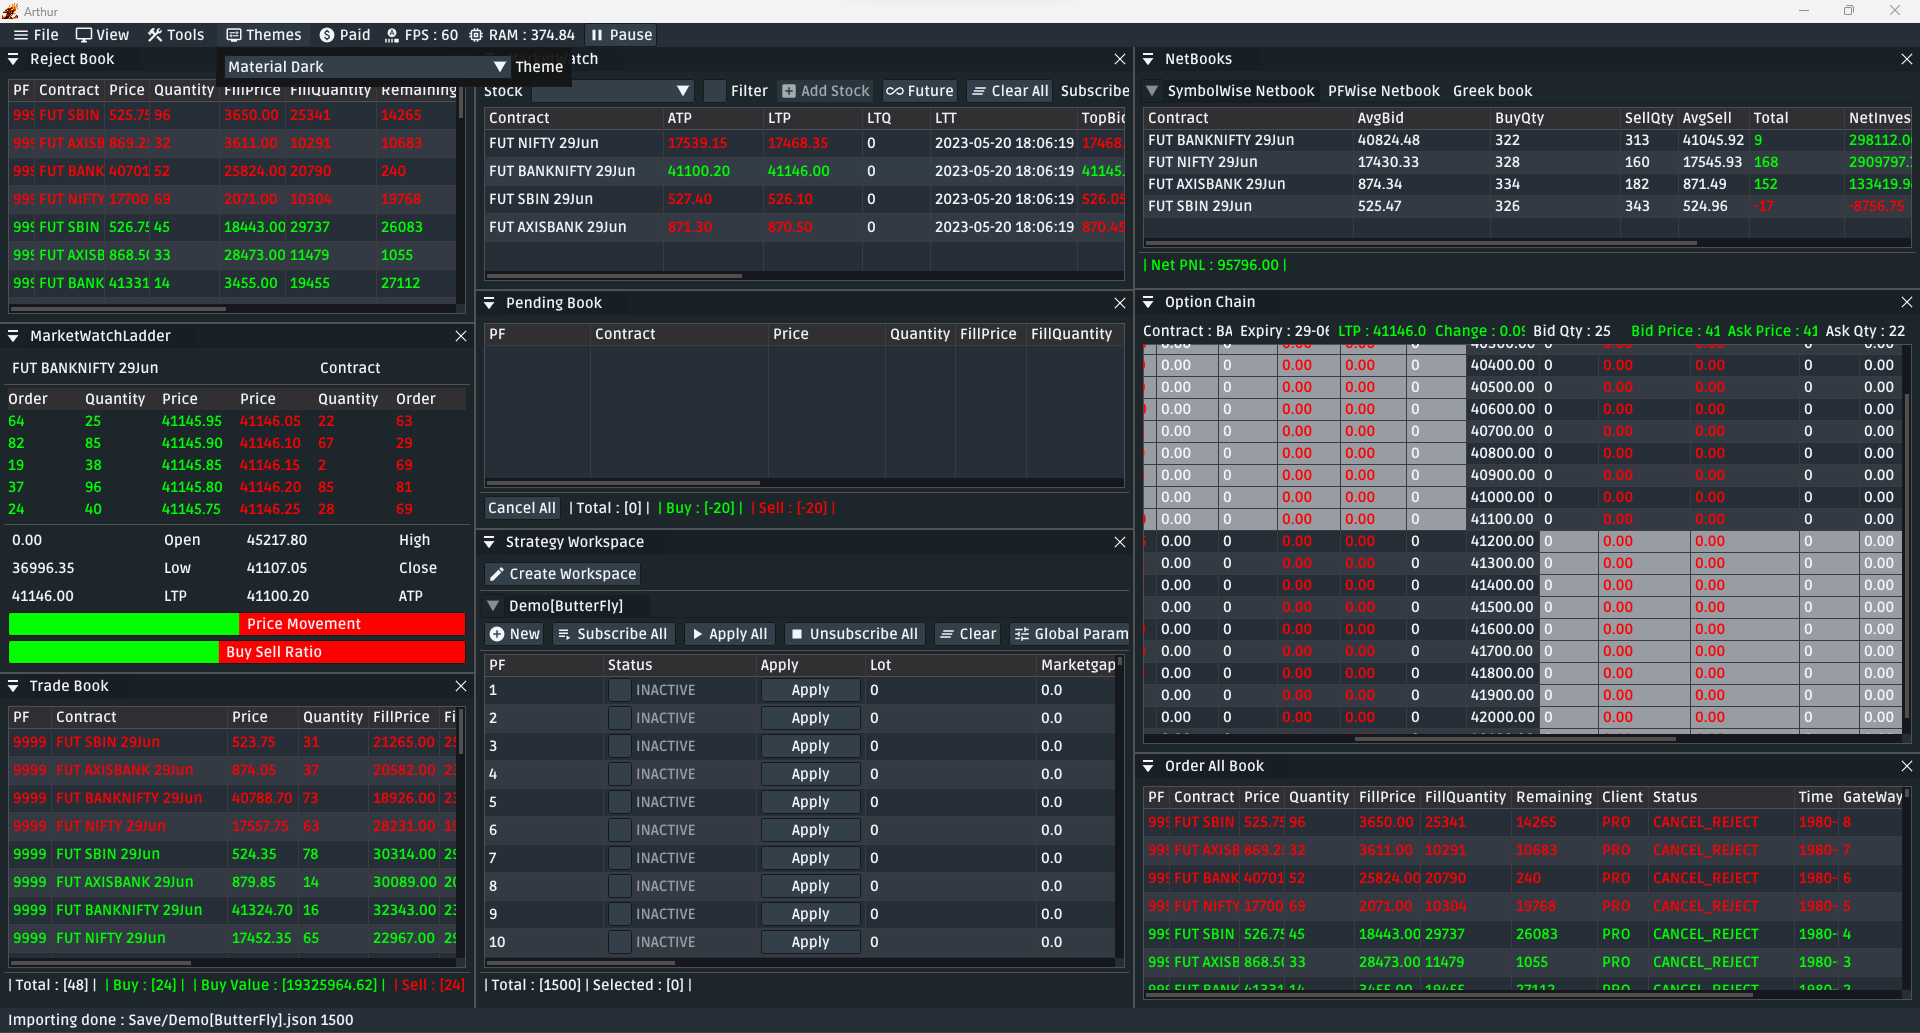1920x1033 pixels.
Task: Enable status checkbox for strategy row 2
Action: [620, 718]
